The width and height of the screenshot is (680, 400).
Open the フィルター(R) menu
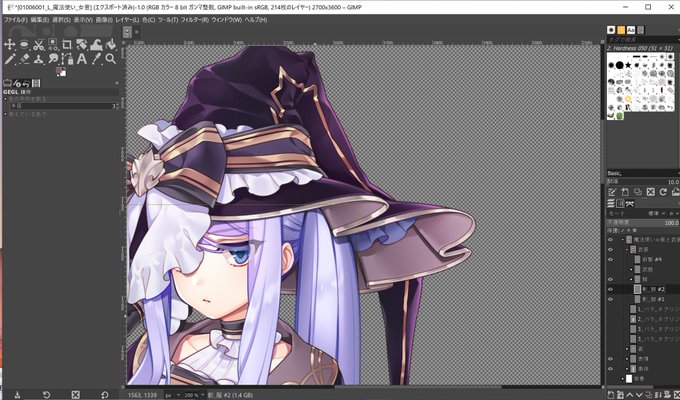195,20
